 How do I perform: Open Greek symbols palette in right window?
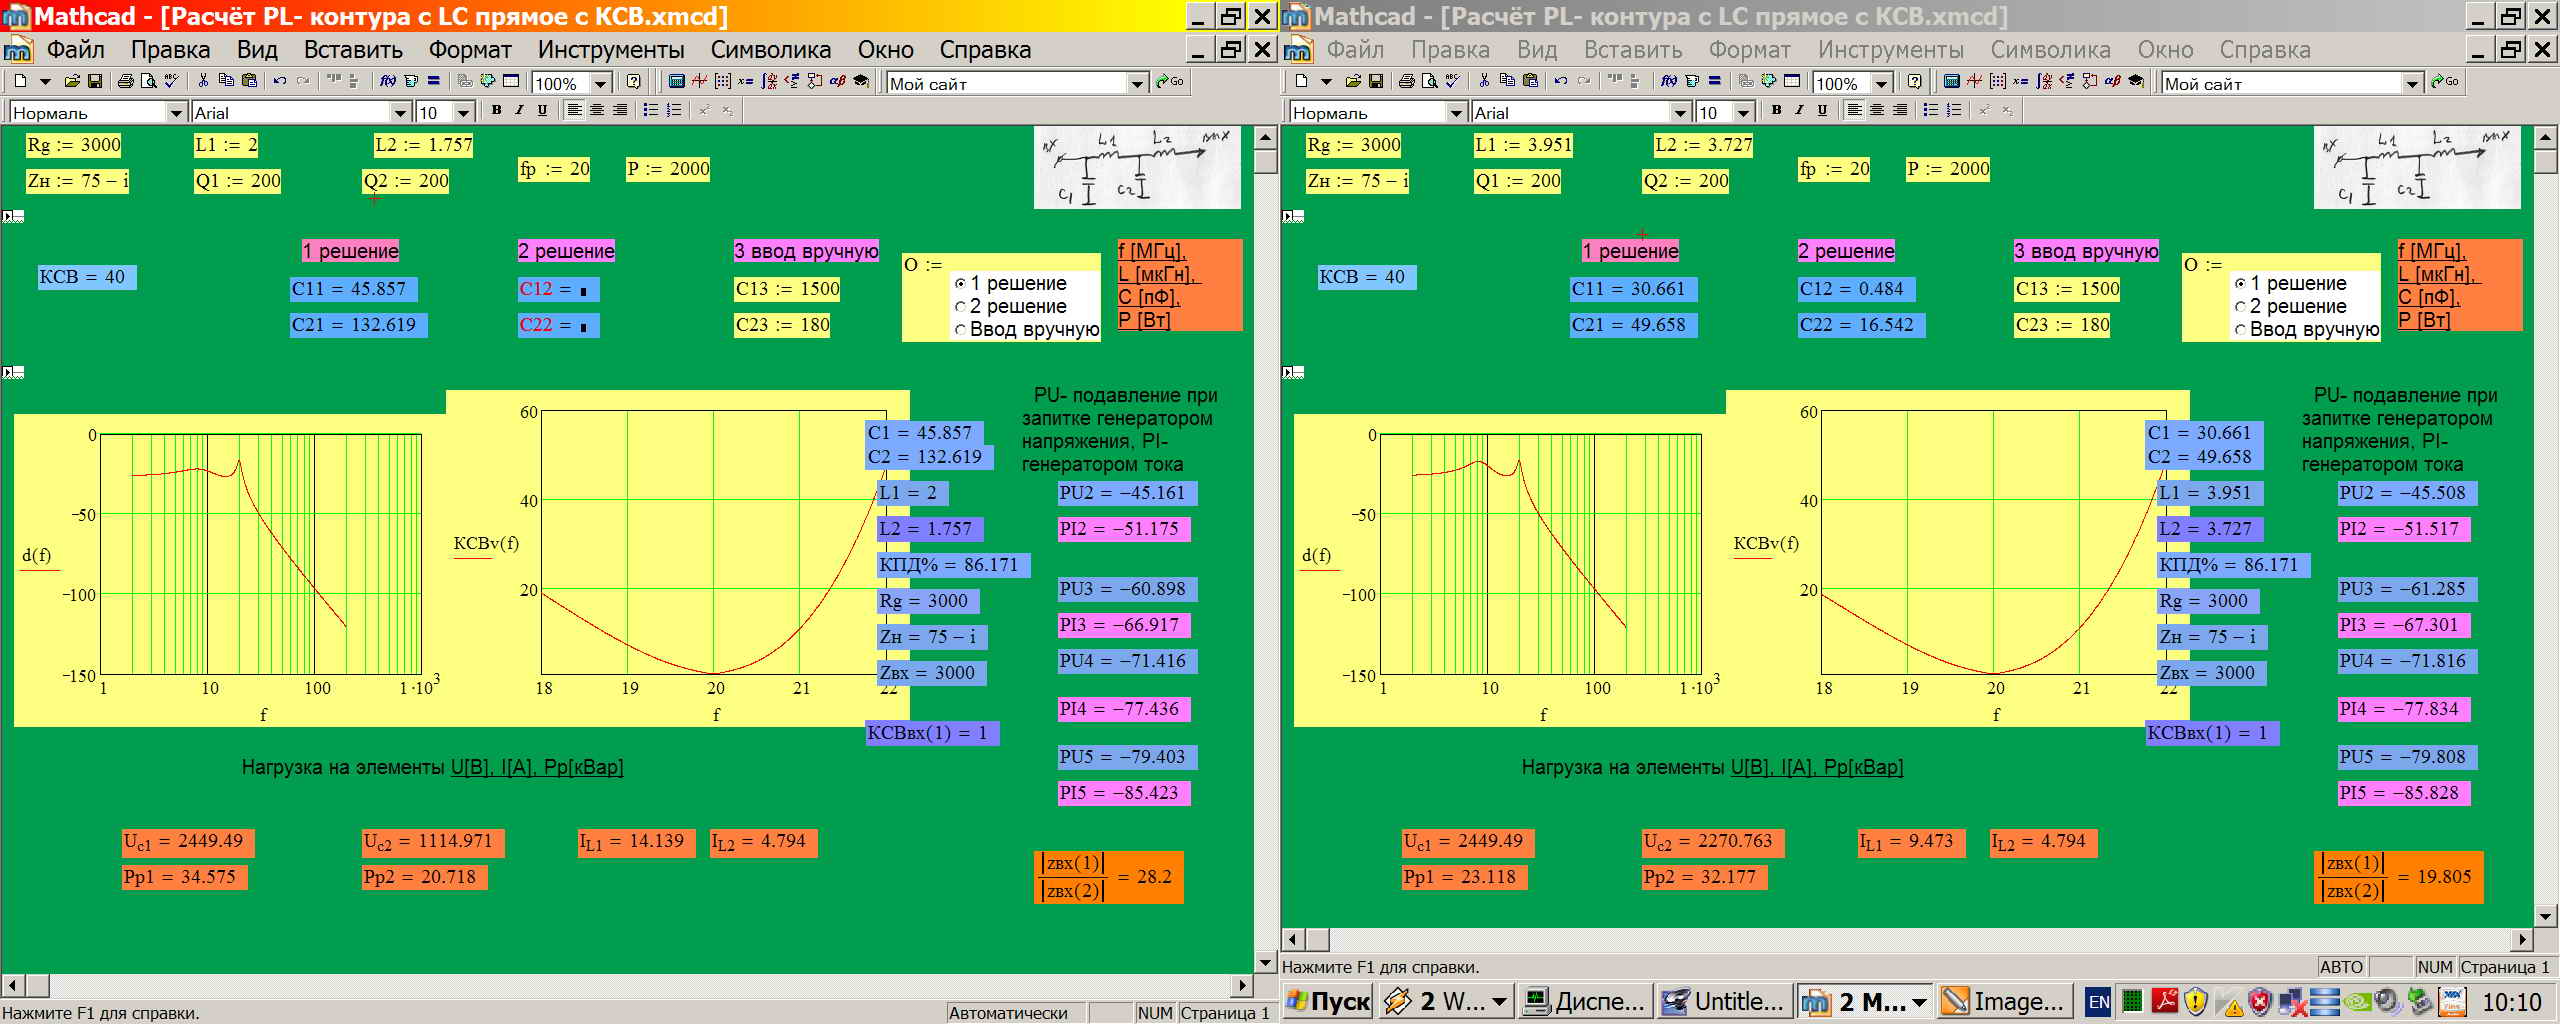(x=2112, y=81)
